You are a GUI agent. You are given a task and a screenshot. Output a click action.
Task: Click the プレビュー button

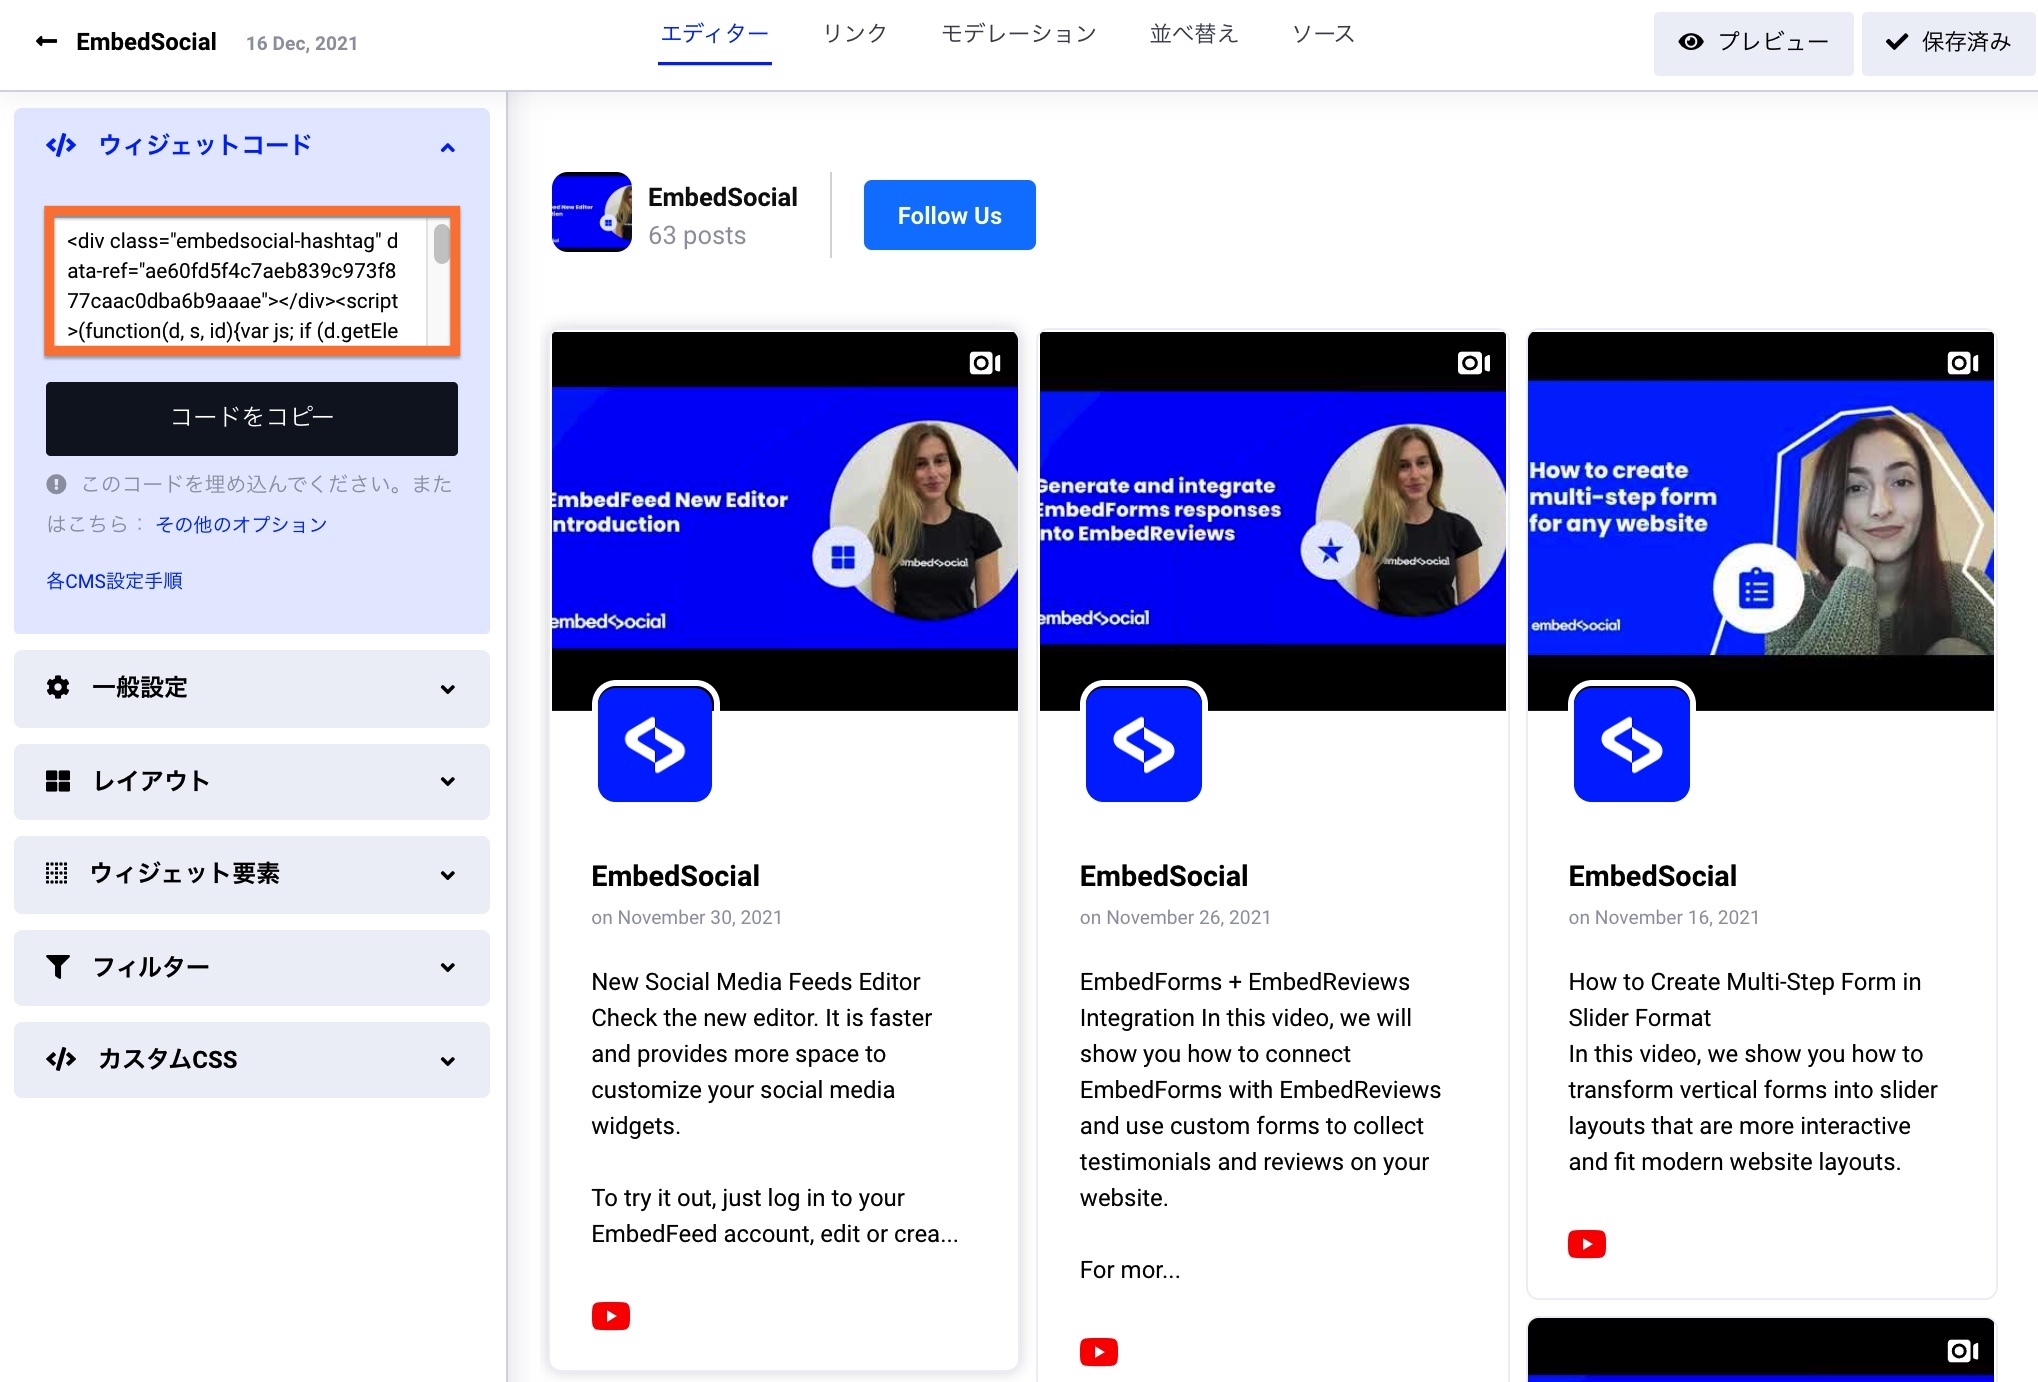point(1753,43)
